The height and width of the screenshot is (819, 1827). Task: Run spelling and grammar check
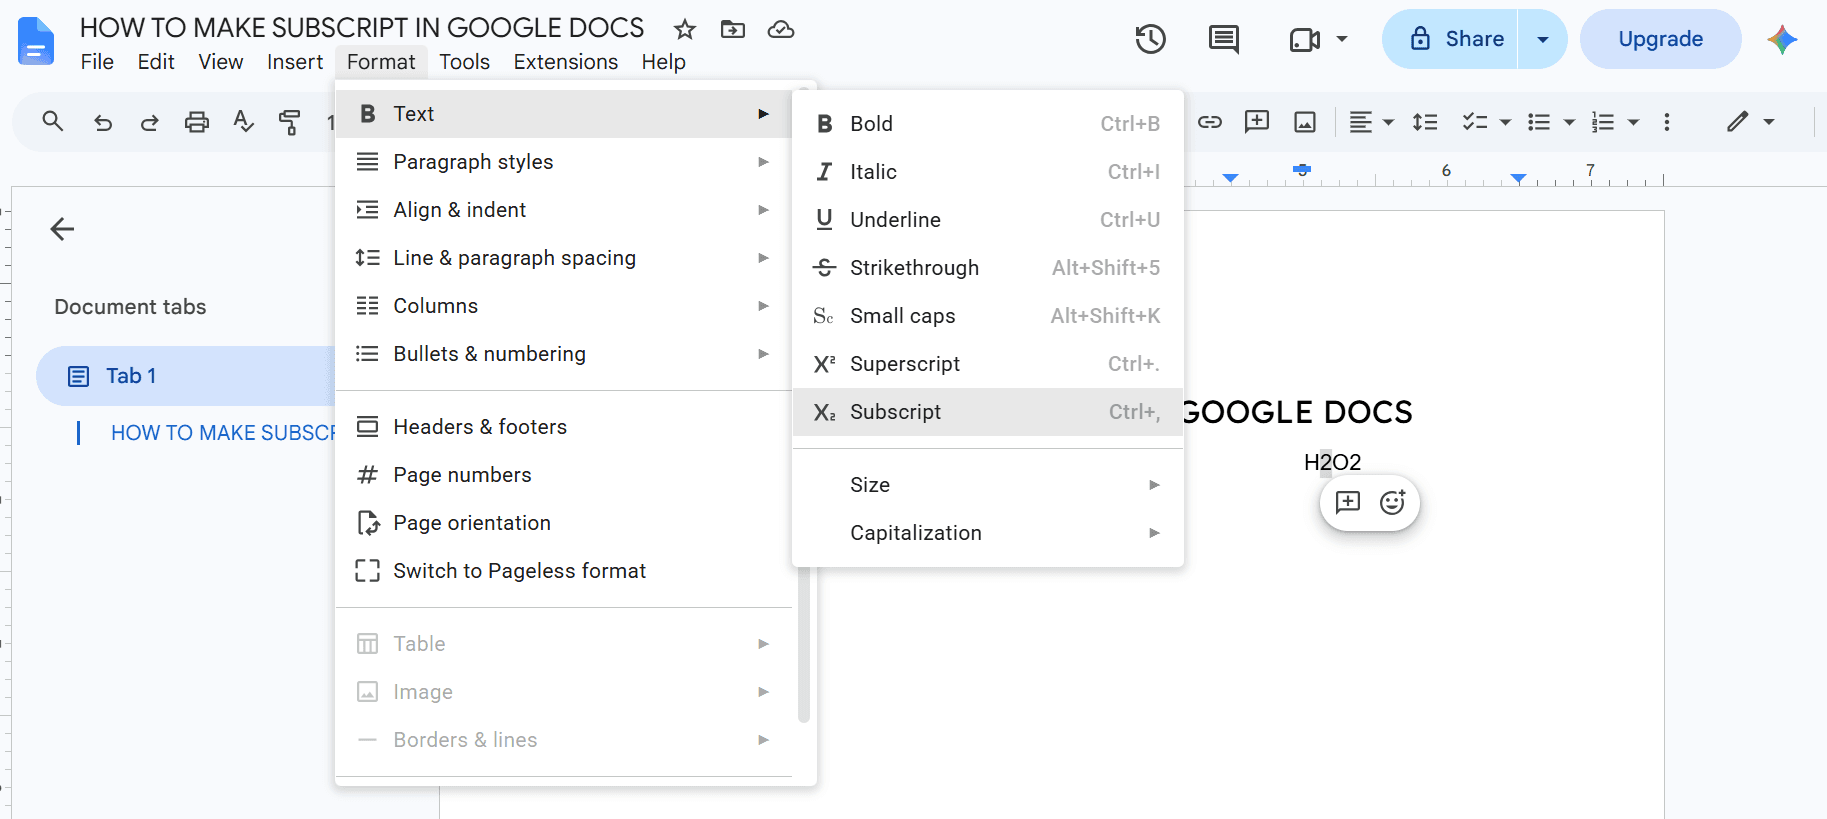tap(243, 122)
